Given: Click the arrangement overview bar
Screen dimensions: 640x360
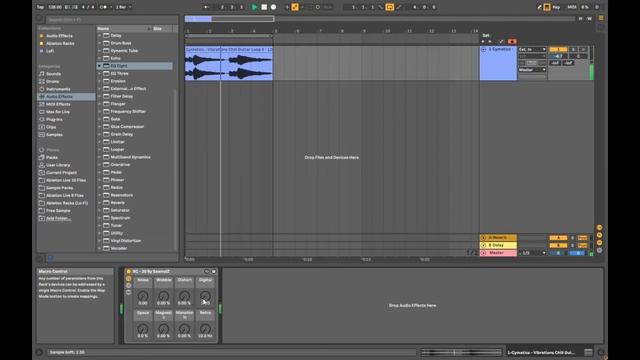Looking at the screenshot, I should [380, 19].
